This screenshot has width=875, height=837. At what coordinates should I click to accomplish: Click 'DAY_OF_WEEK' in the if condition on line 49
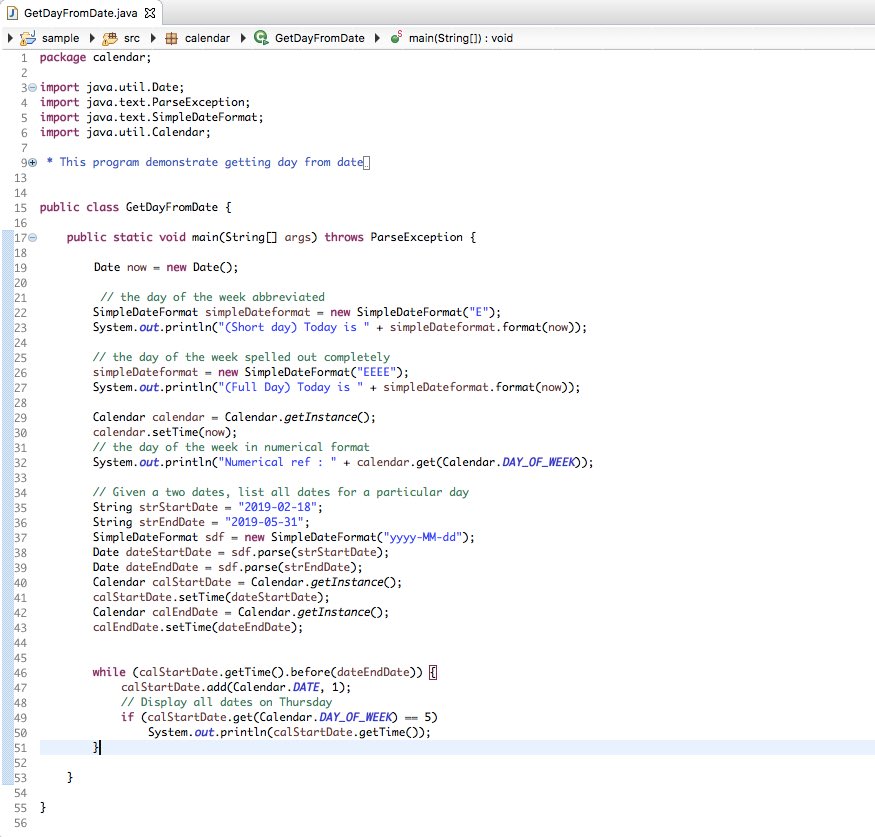coord(355,717)
